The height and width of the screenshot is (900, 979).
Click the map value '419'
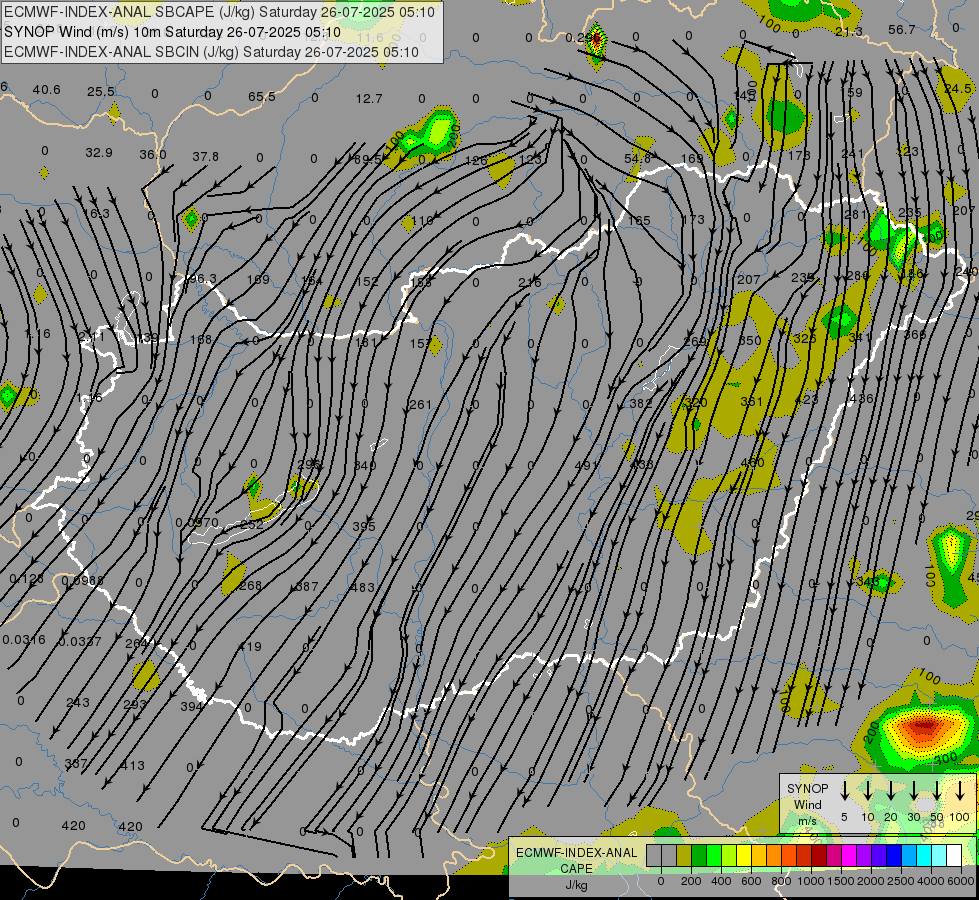click(x=250, y=646)
